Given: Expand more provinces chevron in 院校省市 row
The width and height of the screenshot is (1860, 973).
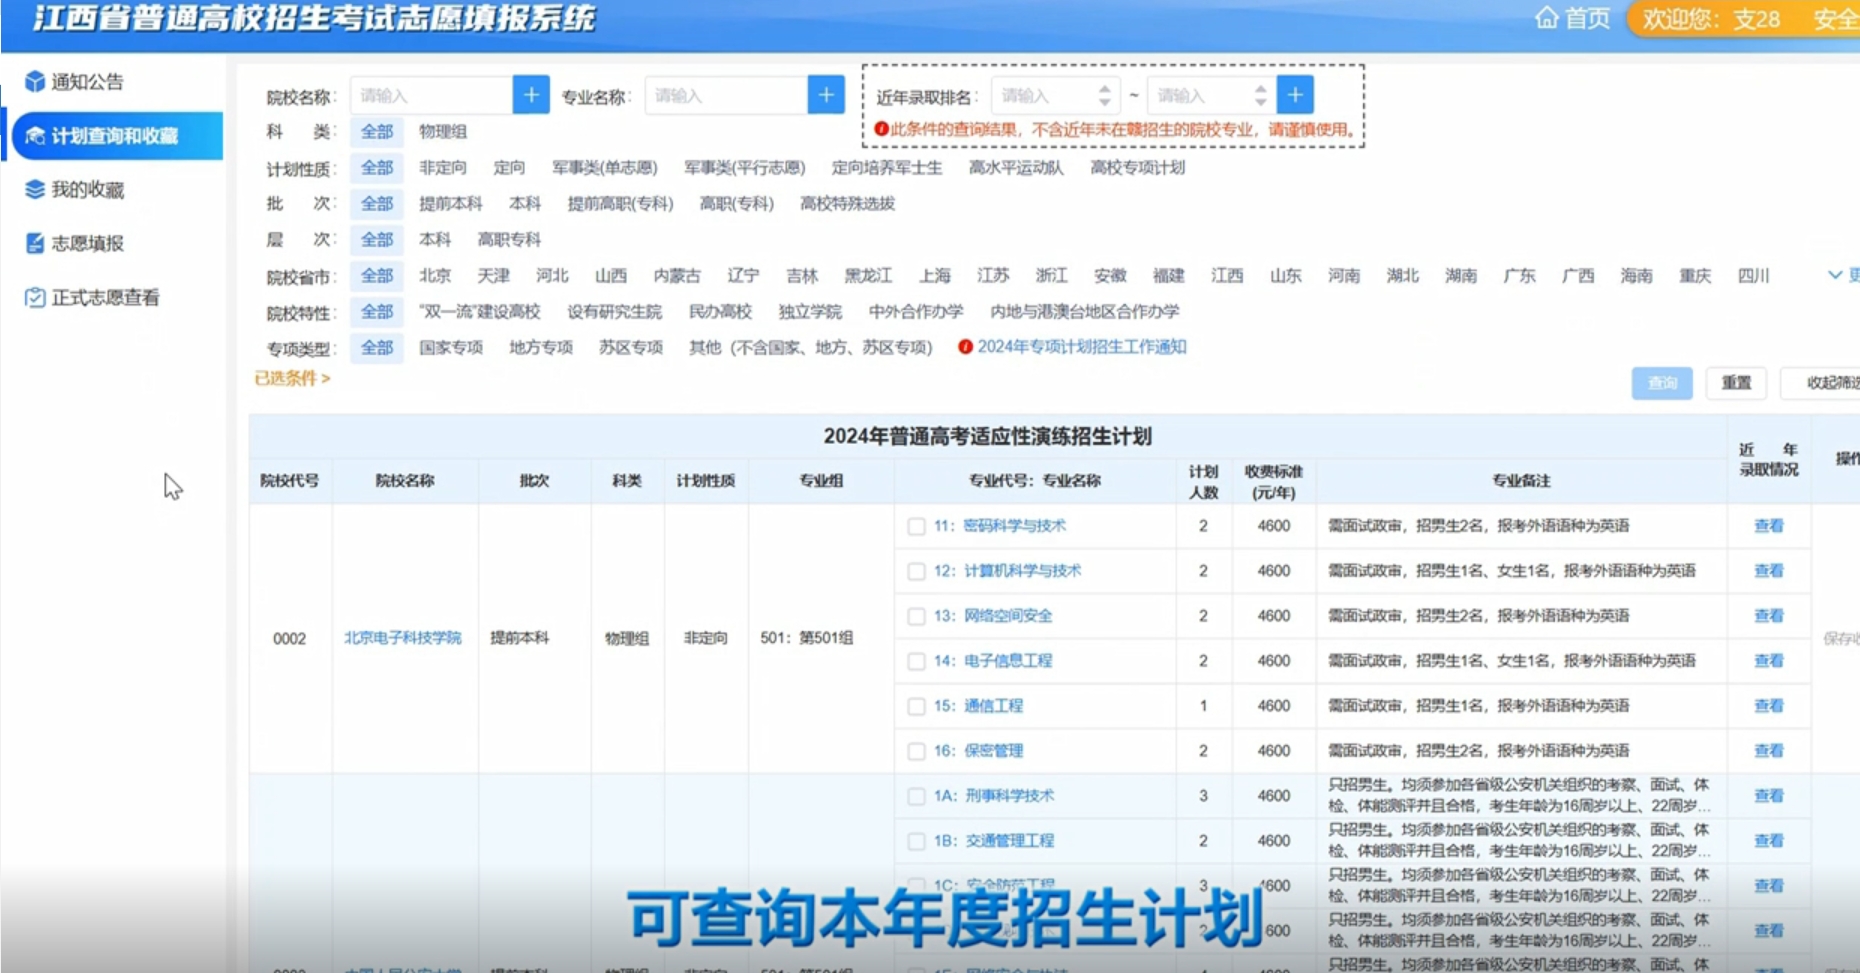Looking at the screenshot, I should 1835,275.
